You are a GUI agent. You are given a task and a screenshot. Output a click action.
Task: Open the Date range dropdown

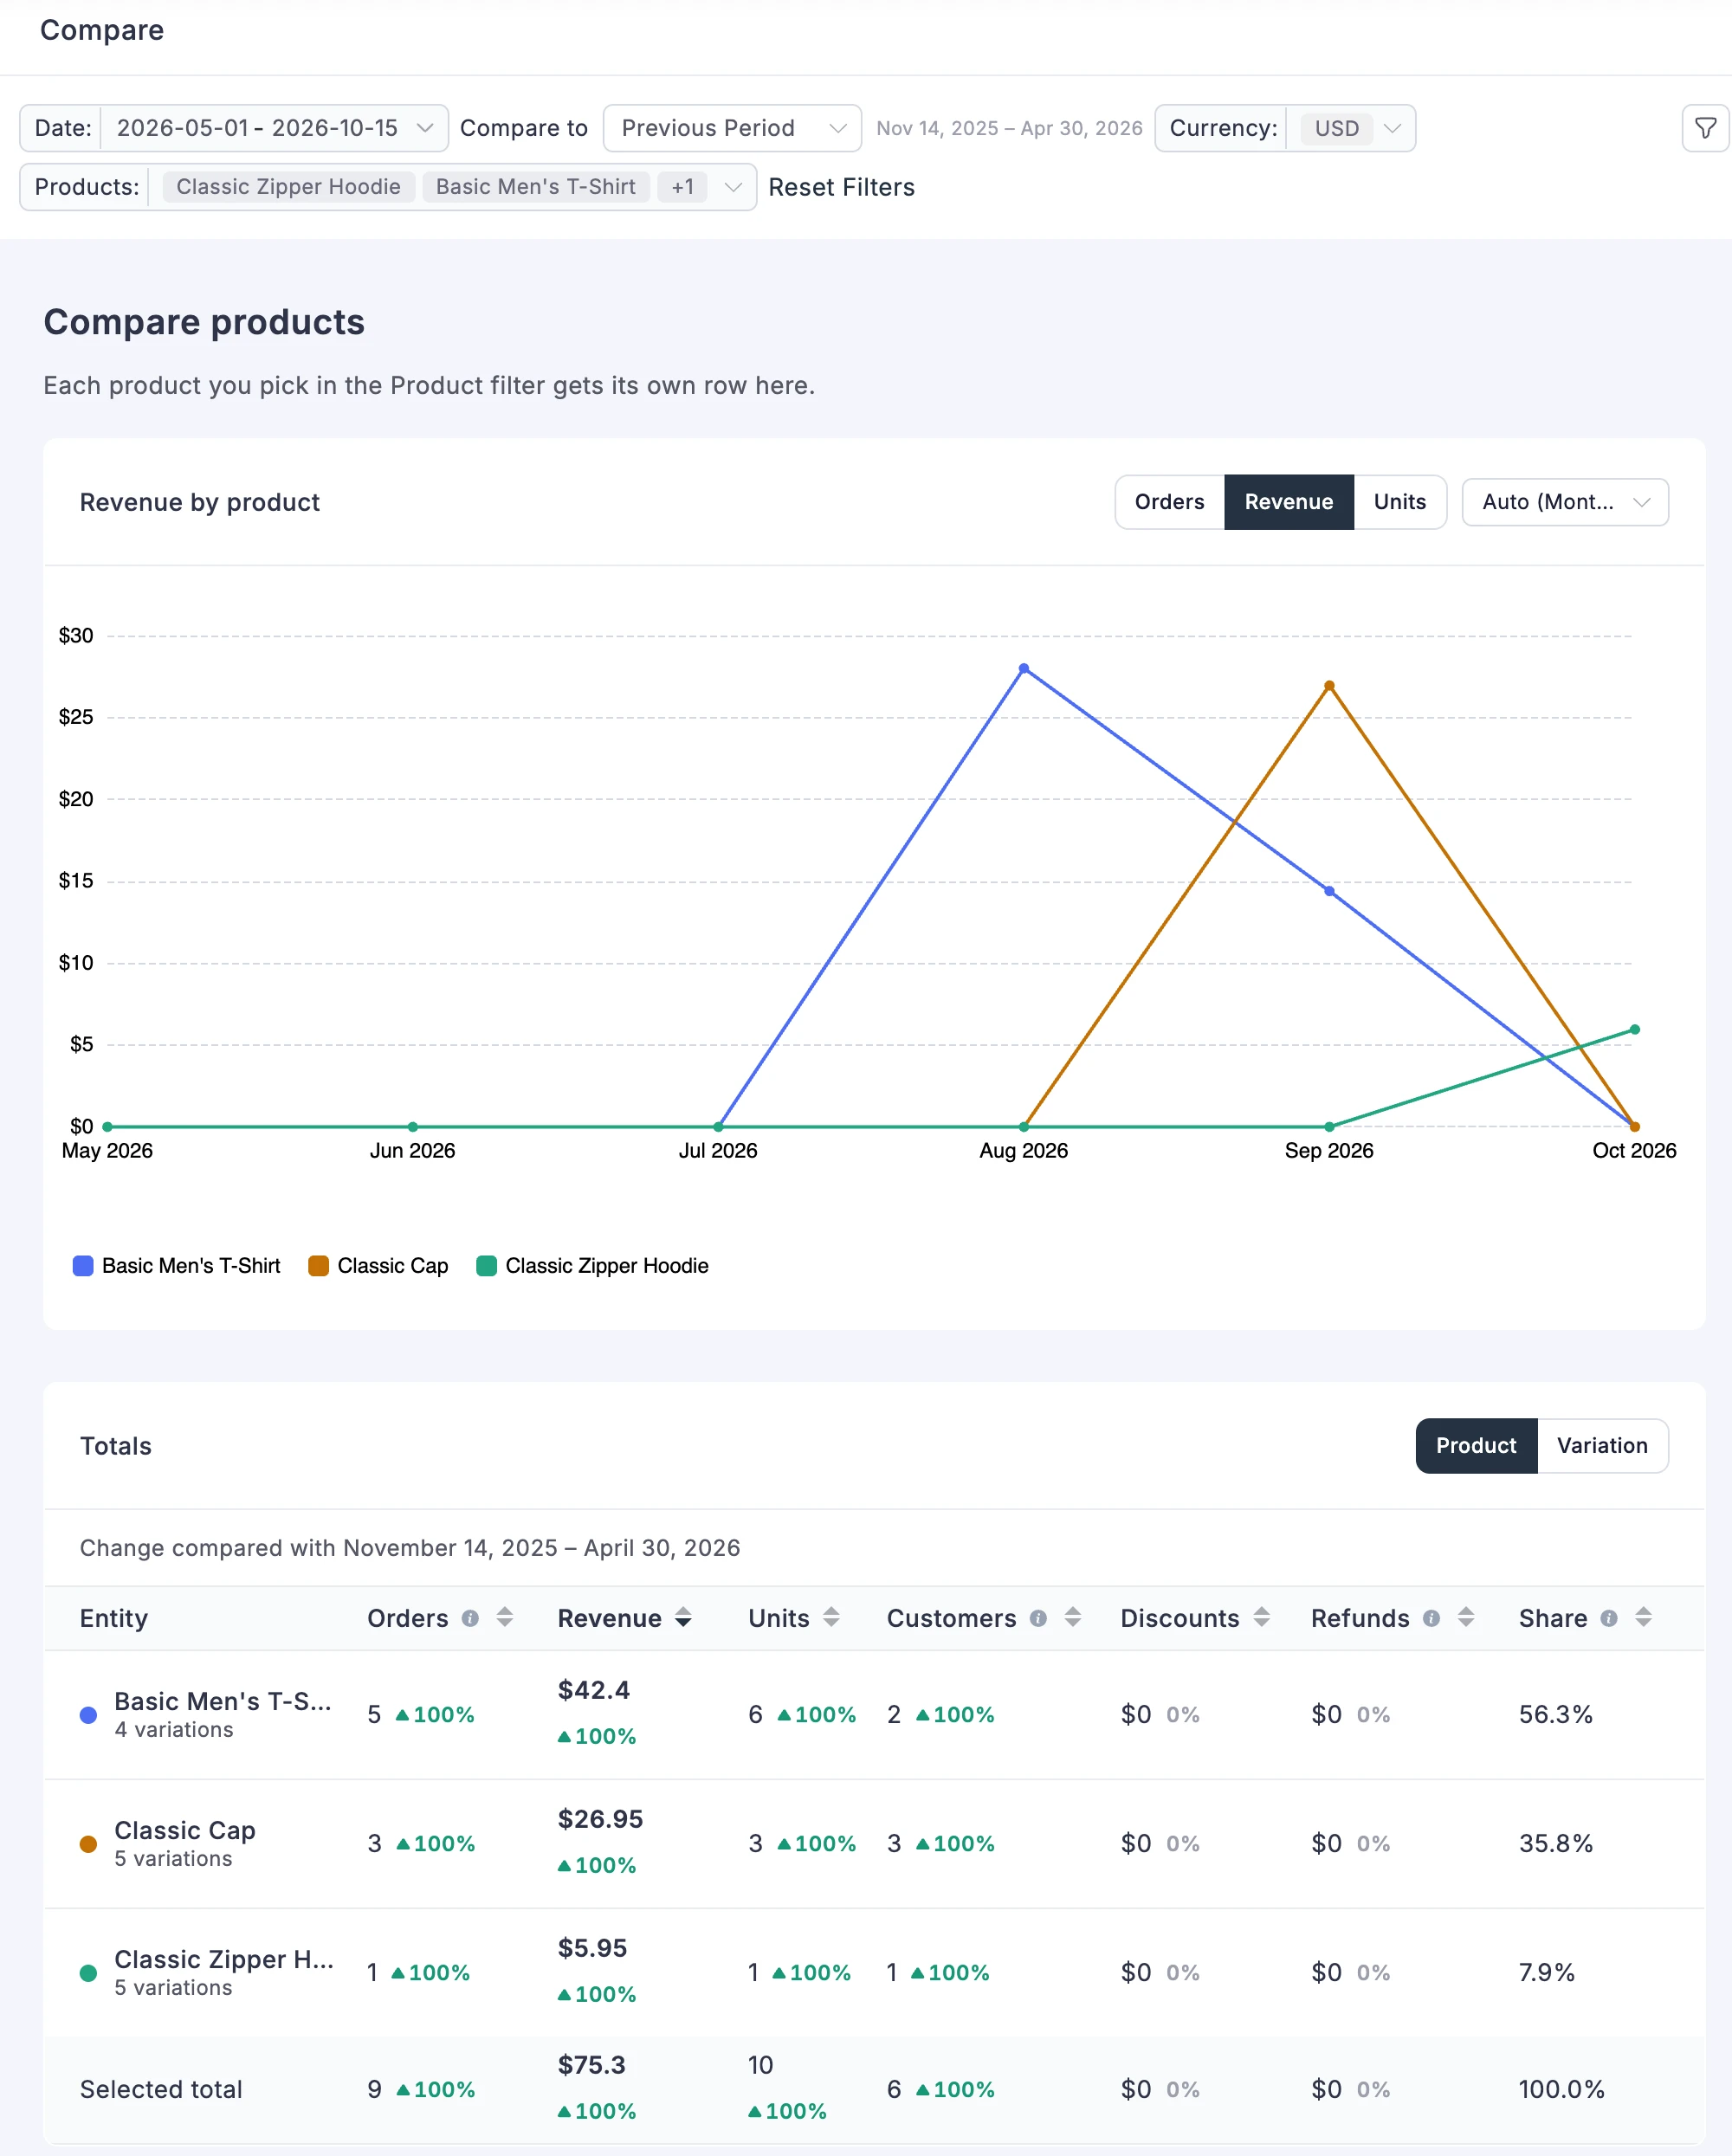click(x=234, y=128)
